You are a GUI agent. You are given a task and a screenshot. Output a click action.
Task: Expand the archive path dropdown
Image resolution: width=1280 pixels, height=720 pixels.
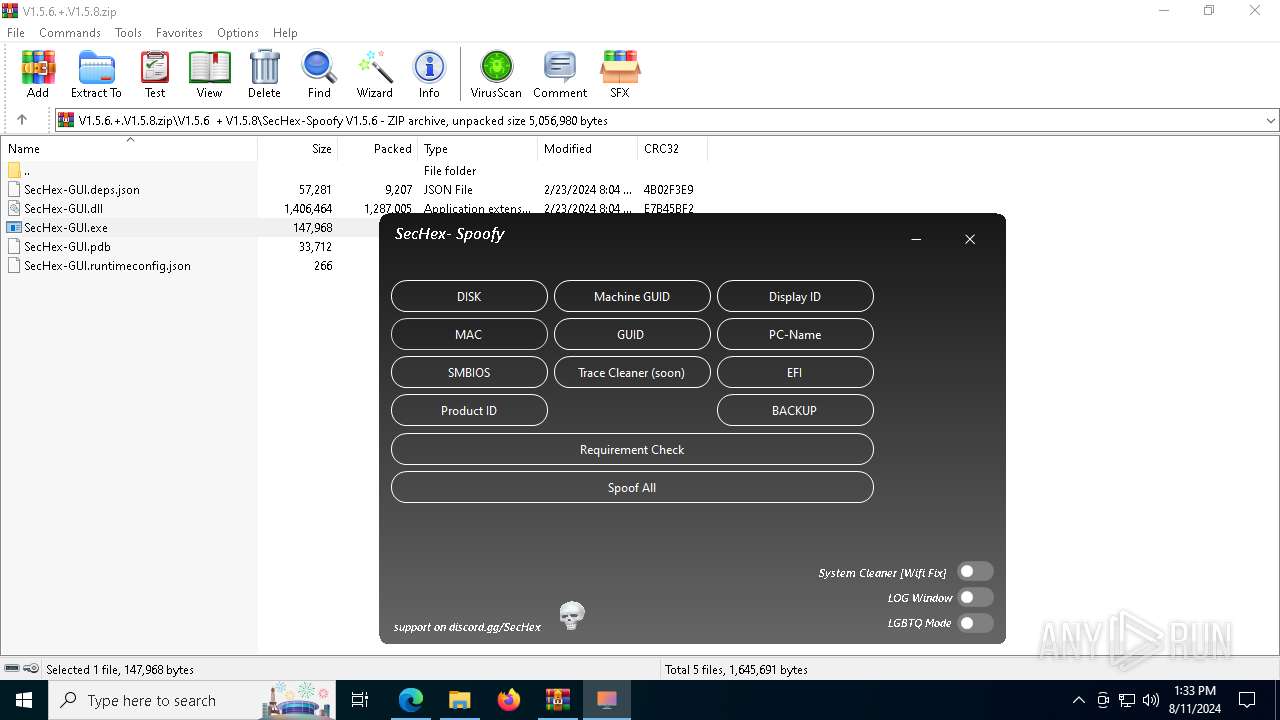pos(1270,120)
